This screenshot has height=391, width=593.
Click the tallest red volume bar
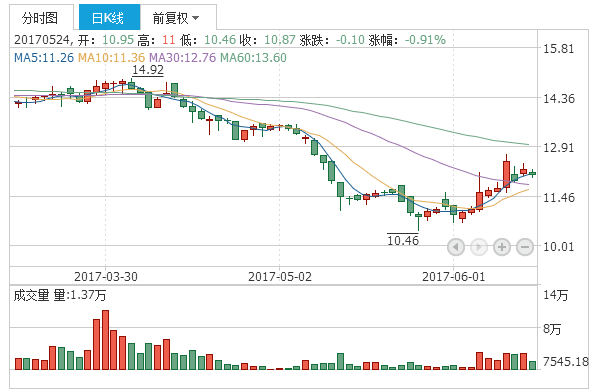tap(106, 340)
